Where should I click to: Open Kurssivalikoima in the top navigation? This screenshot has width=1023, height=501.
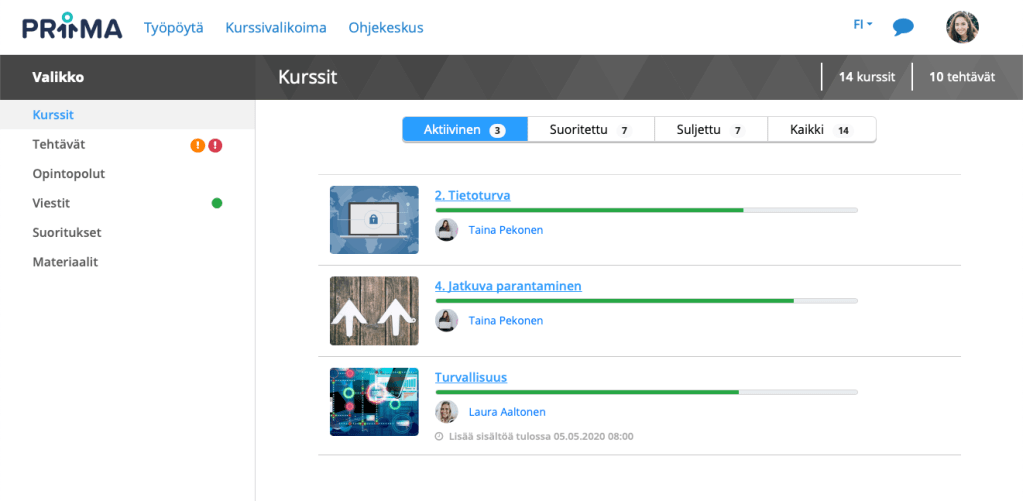(x=276, y=28)
